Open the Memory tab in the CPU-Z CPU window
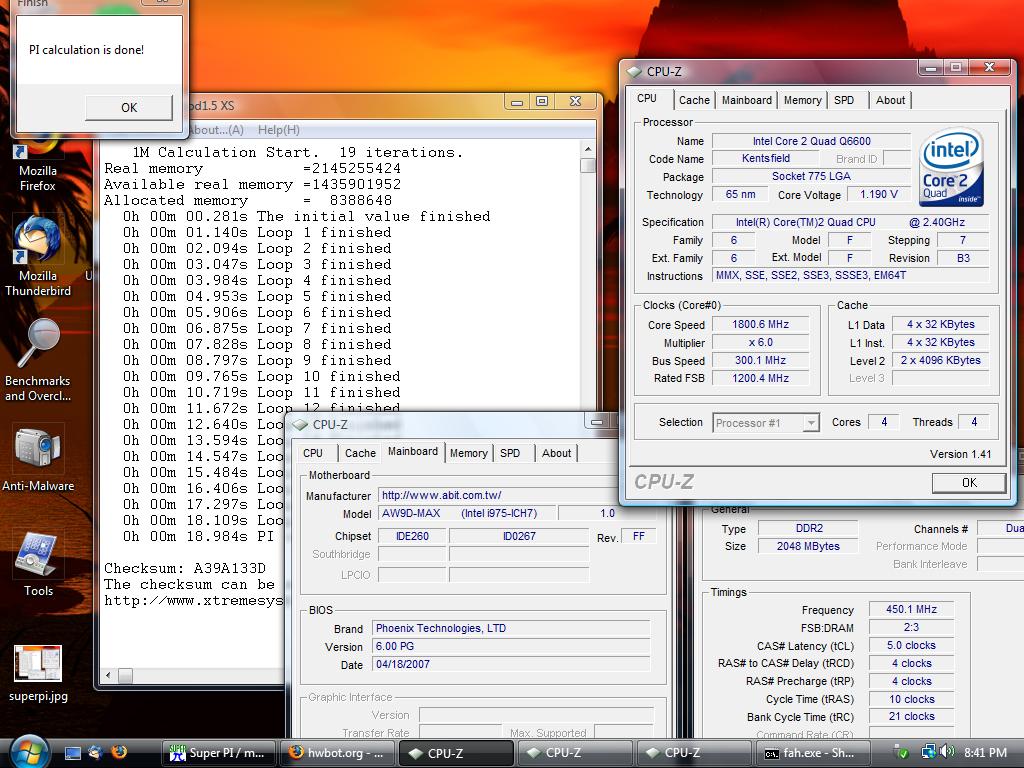1024x768 pixels. pyautogui.click(x=802, y=100)
